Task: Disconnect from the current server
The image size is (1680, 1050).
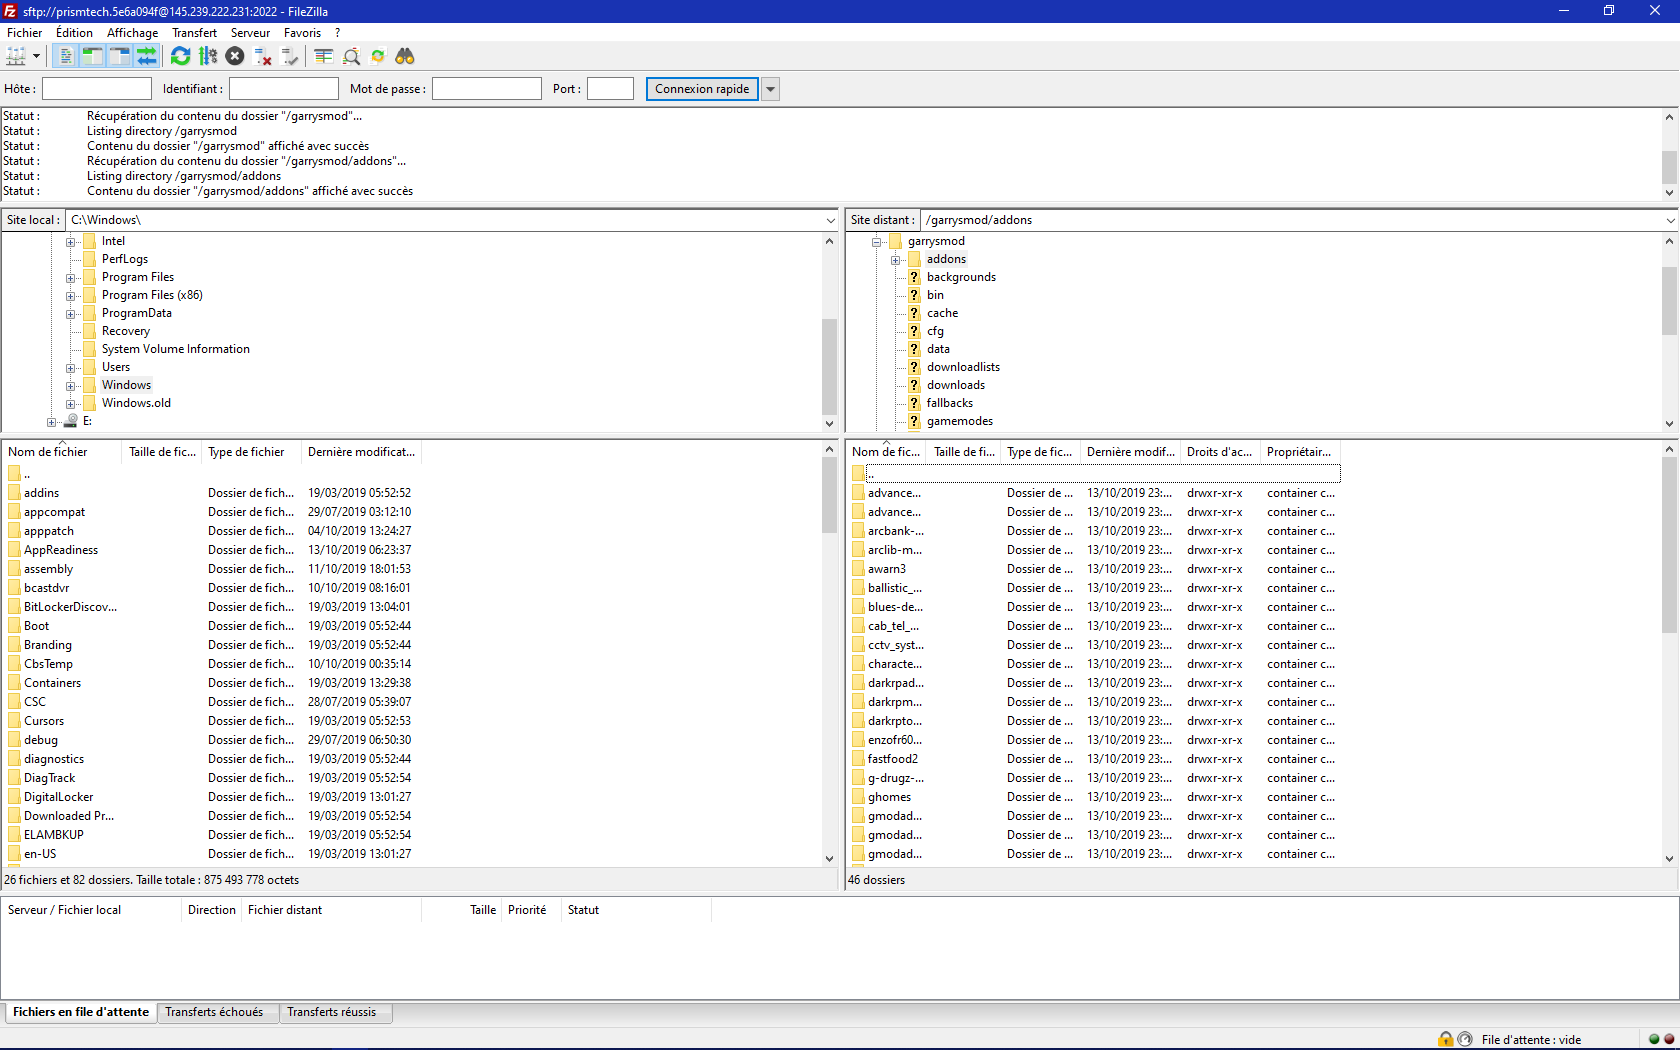Action: (x=263, y=56)
